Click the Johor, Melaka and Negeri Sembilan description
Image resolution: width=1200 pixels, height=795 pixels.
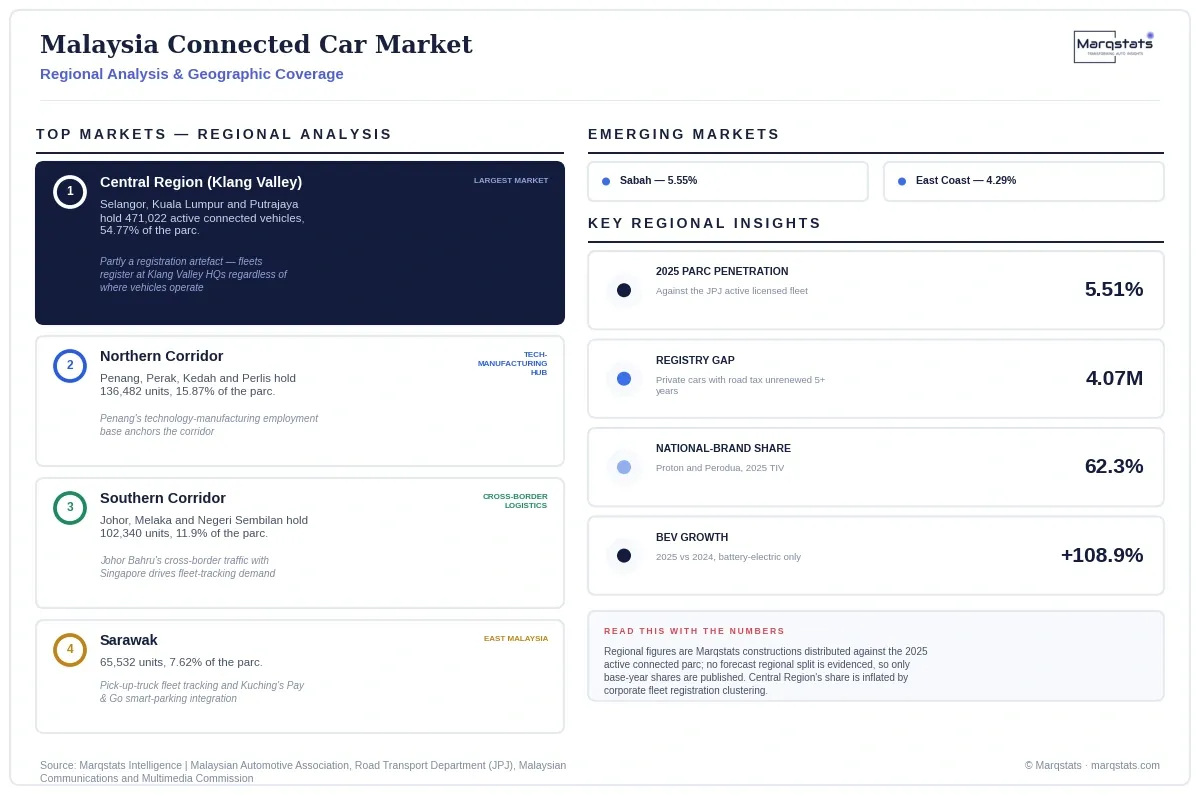click(x=204, y=527)
